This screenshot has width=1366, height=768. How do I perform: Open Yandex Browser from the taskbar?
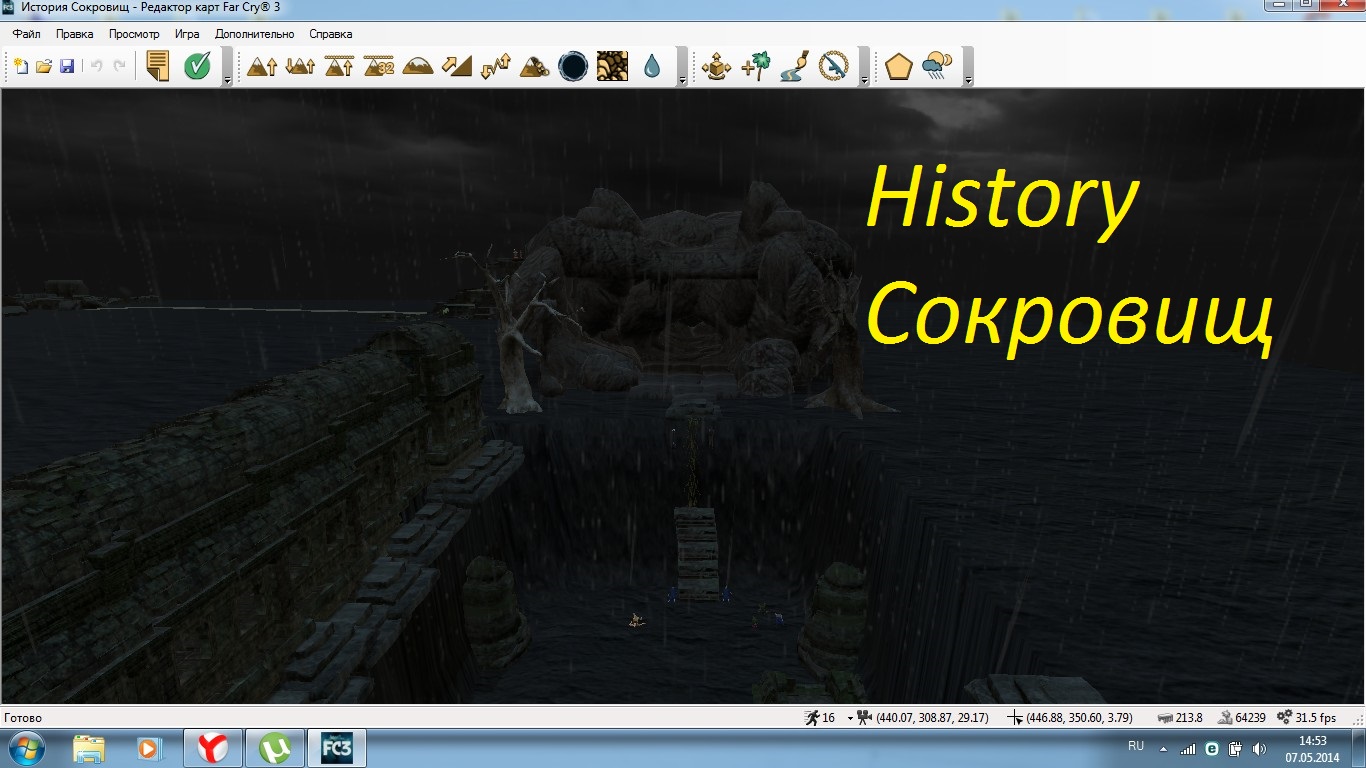pos(211,748)
